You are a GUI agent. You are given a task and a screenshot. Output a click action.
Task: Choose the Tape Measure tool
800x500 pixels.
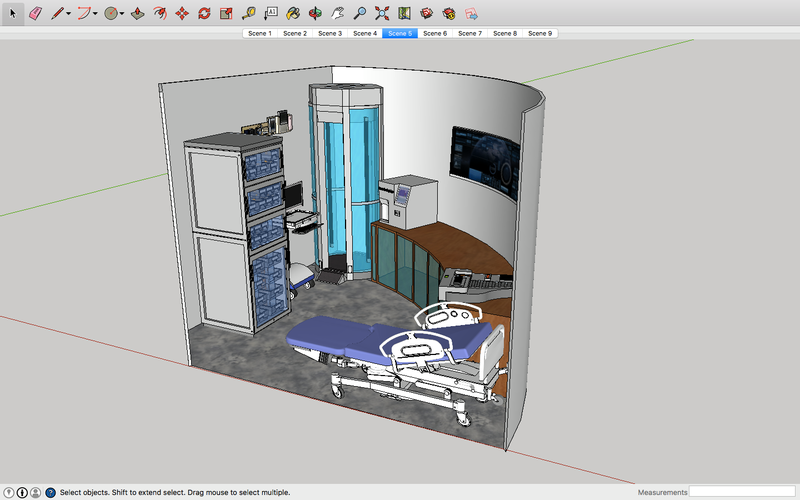point(248,14)
